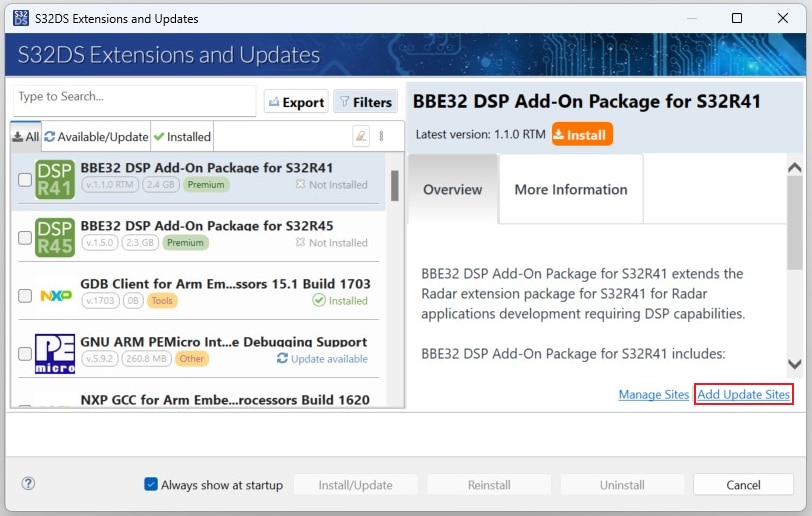Check the GDB Client for Arm checkbox
Screen dimensions: 812x516
coord(25,296)
